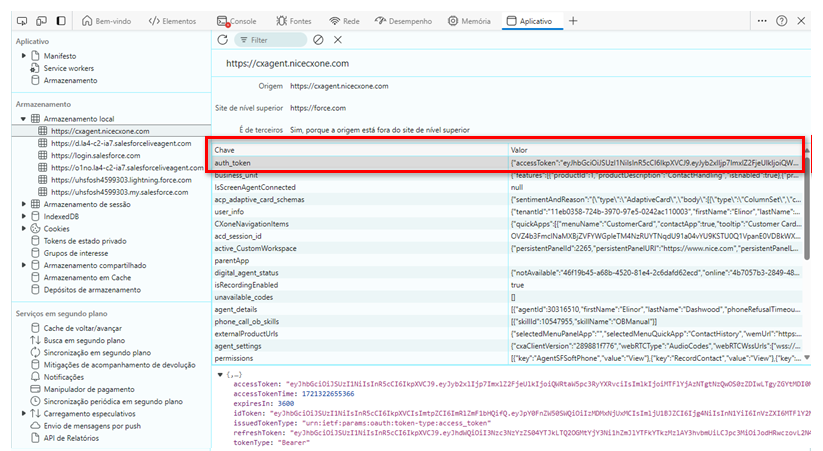Select the o1no.la4-c2-ia7.salesforceliveagent.com entry
Image resolution: width=823 pixels, height=451 pixels.
point(127,167)
